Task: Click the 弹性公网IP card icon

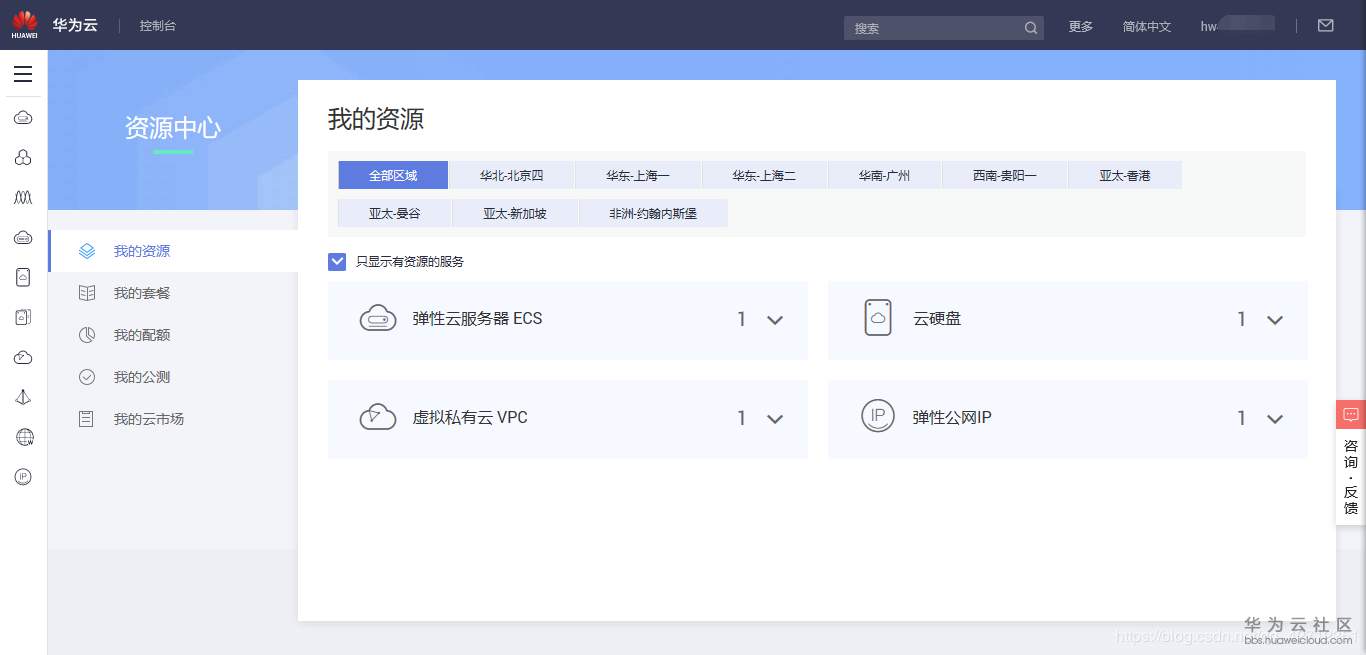Action: coord(878,416)
